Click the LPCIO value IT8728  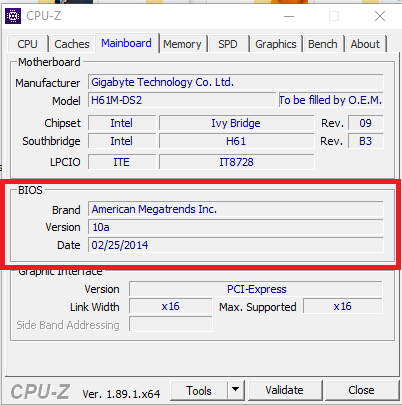tap(236, 162)
